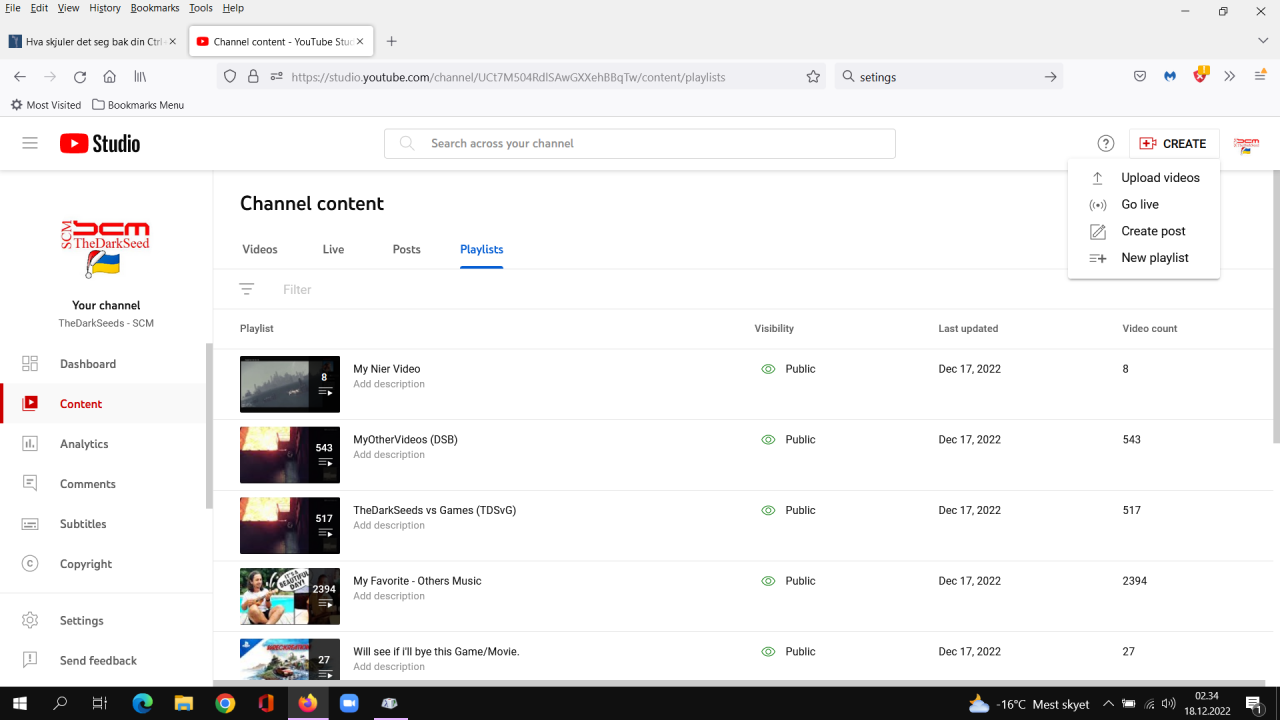Open Subtitles from the sidebar
This screenshot has height=720, width=1280.
[x=82, y=524]
